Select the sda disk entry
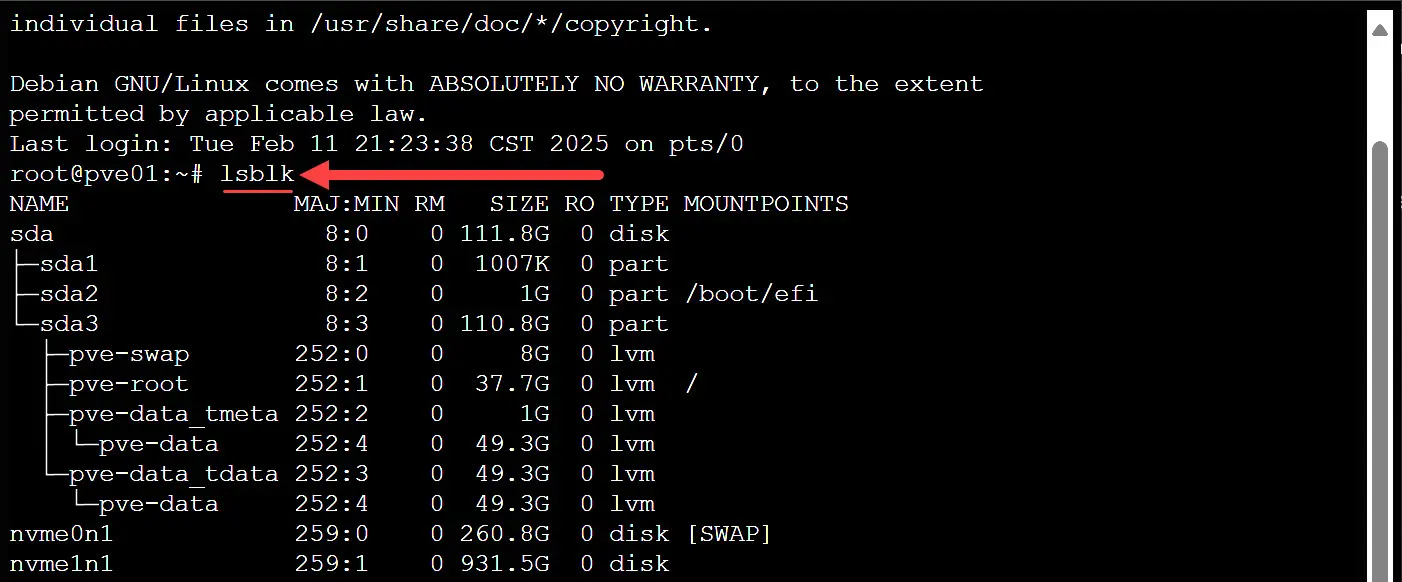 coord(31,234)
